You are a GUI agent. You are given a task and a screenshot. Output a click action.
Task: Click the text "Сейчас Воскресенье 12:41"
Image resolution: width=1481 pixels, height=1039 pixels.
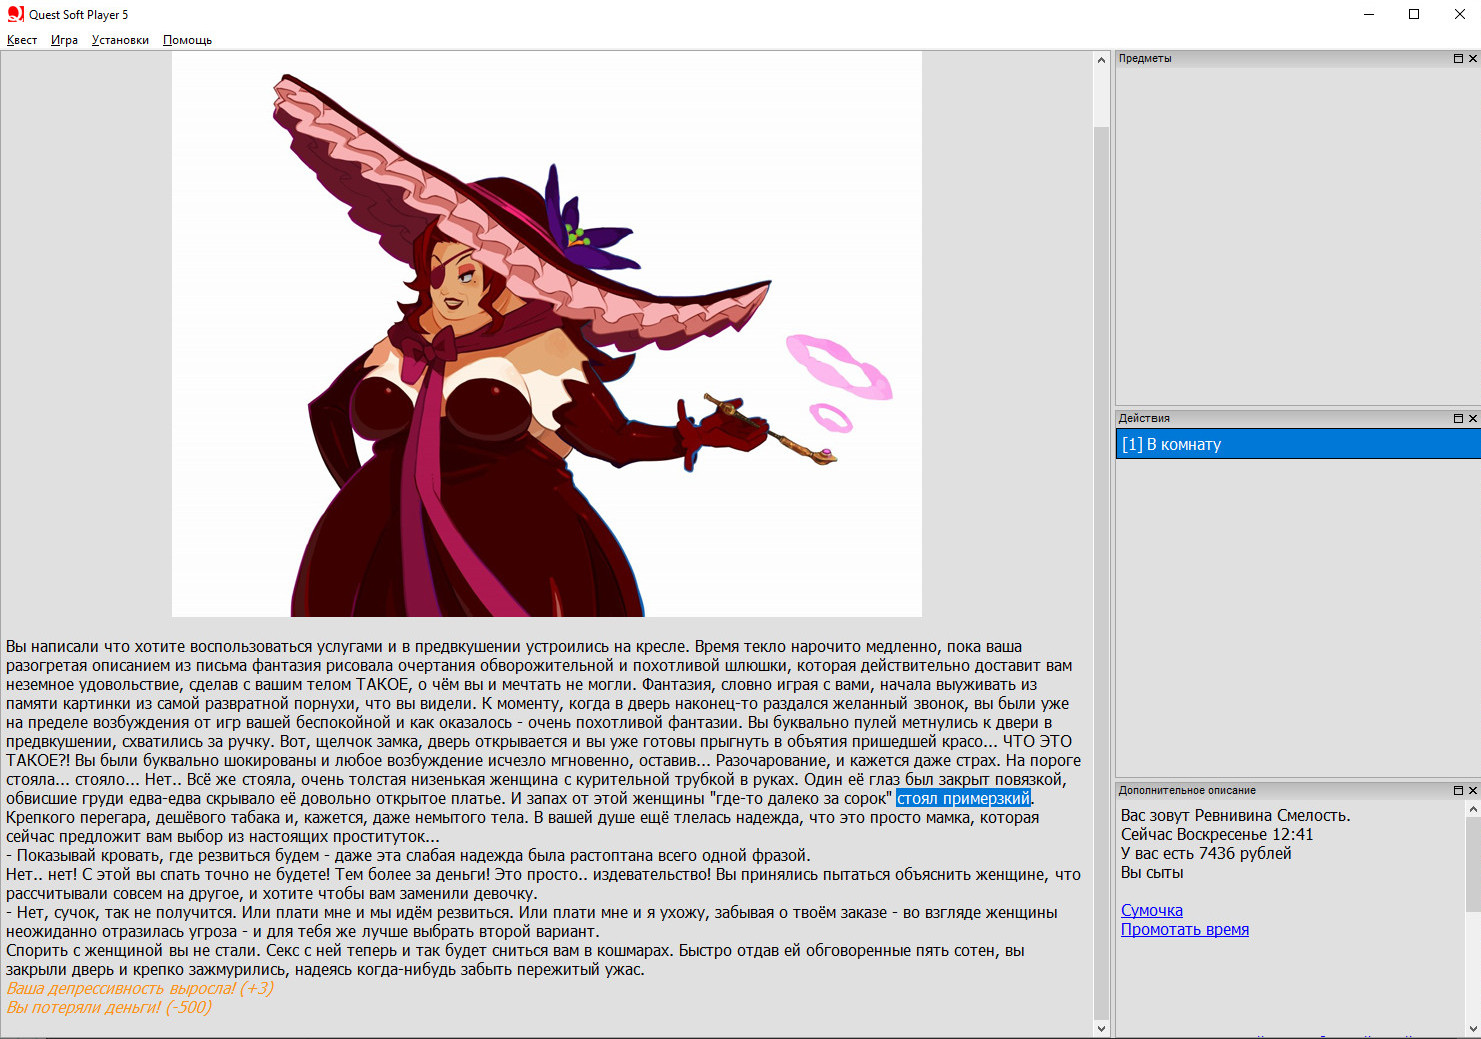[1217, 834]
